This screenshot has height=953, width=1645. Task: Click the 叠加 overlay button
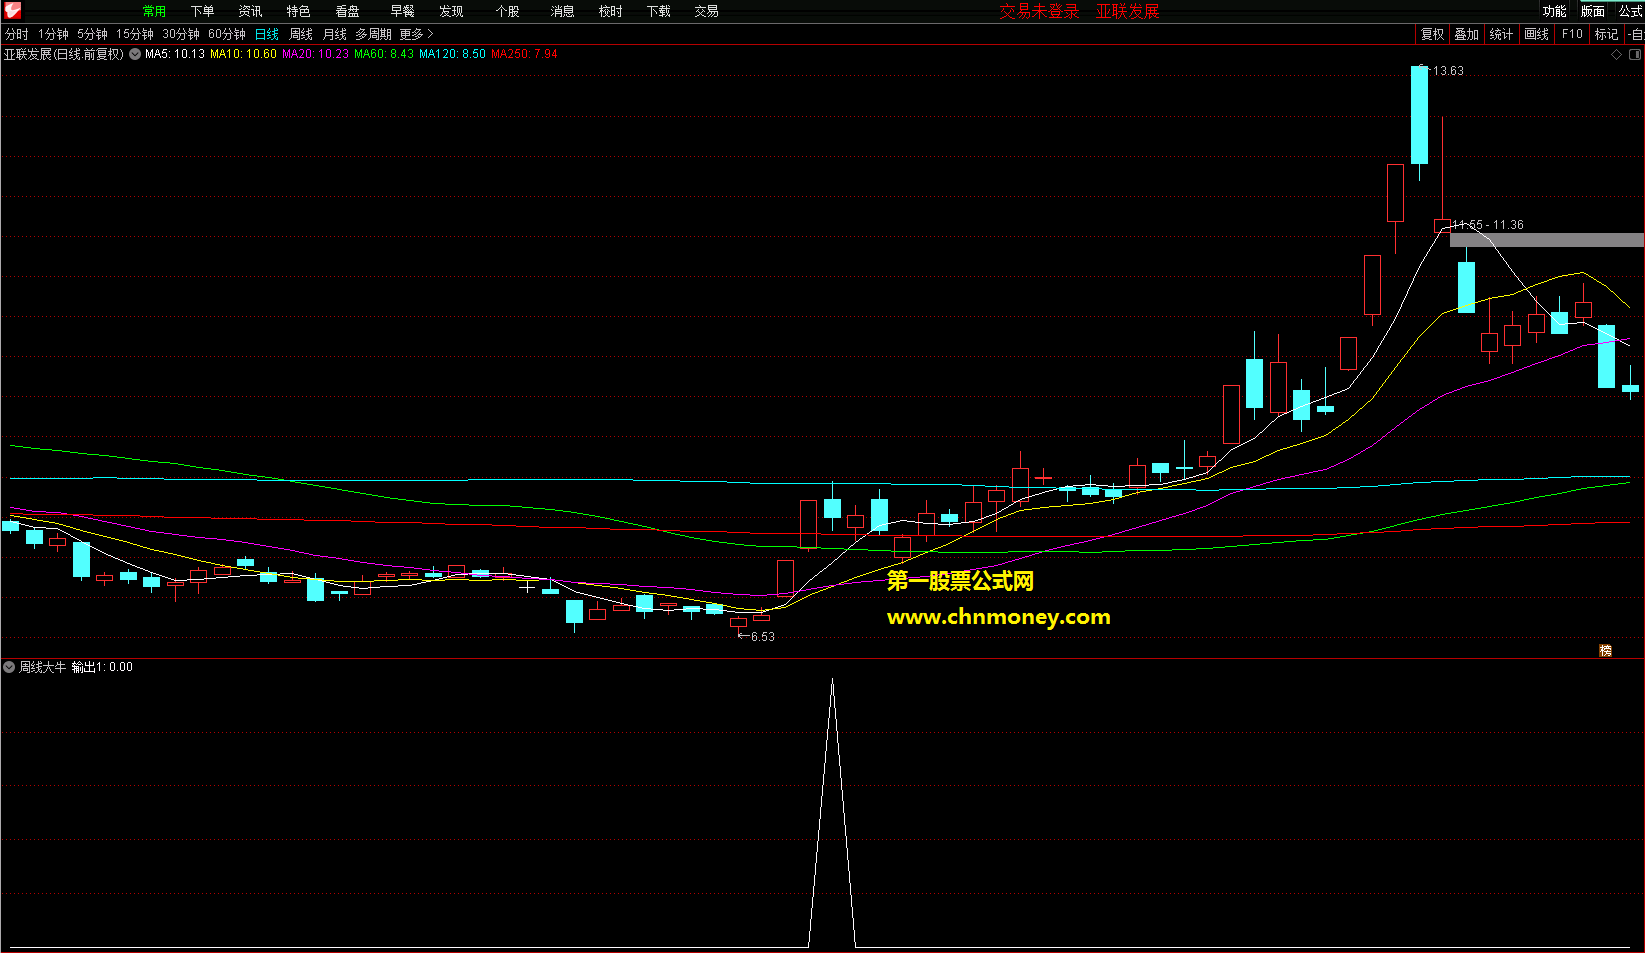[x=1466, y=34]
